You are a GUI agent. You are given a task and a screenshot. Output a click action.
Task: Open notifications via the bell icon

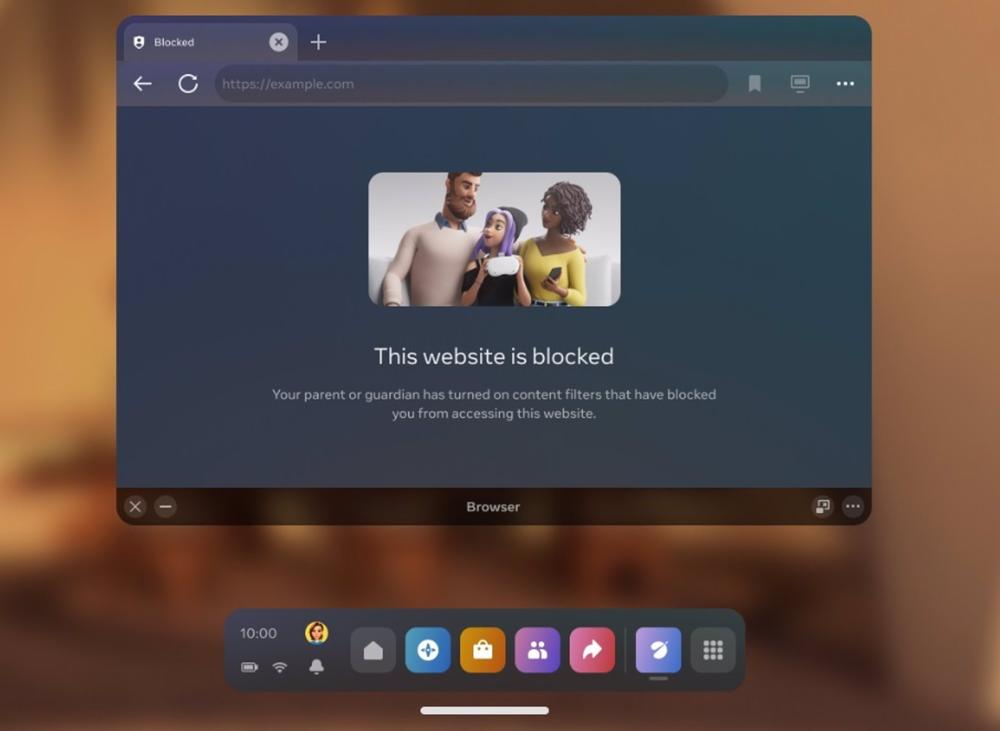317,667
